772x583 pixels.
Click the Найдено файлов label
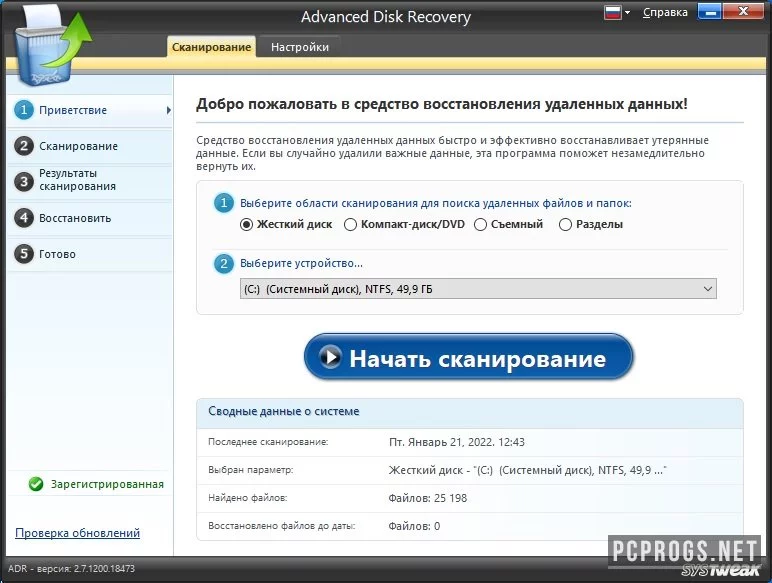pyautogui.click(x=248, y=498)
